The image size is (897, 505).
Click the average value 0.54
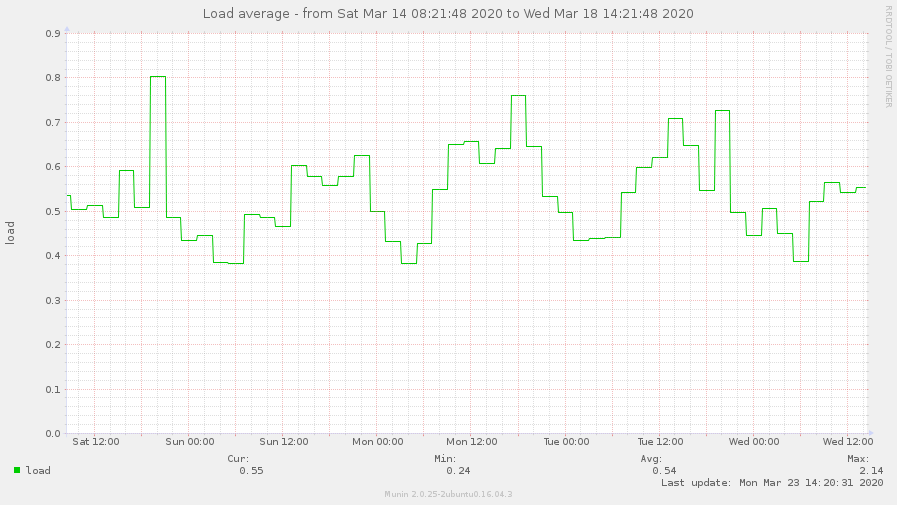click(664, 471)
